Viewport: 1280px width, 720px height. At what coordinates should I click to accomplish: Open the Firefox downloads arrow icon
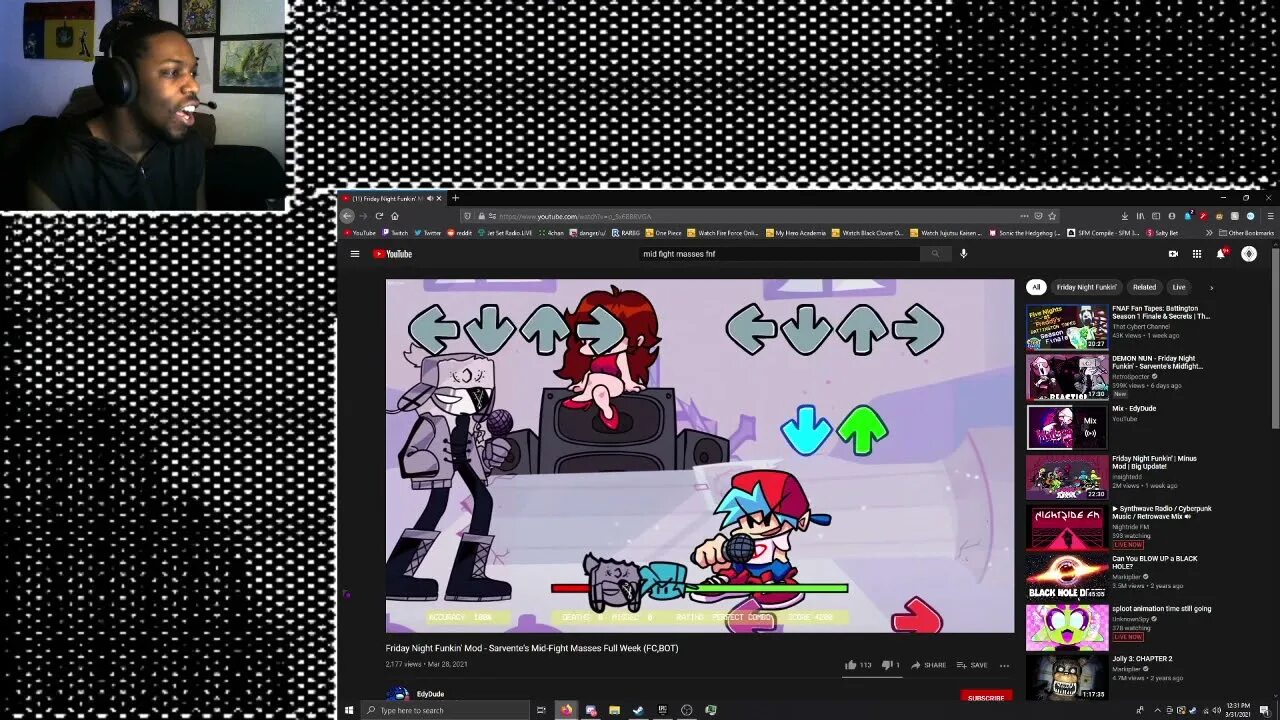(1124, 216)
